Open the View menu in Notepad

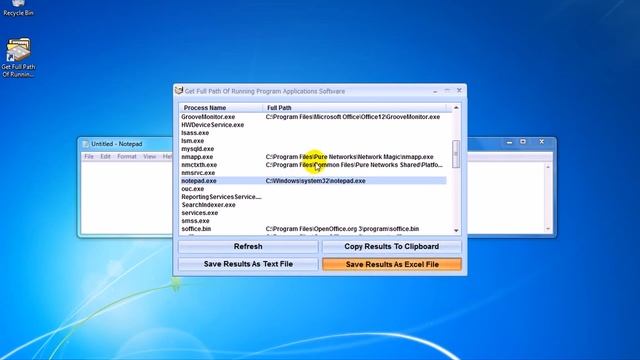pos(149,156)
